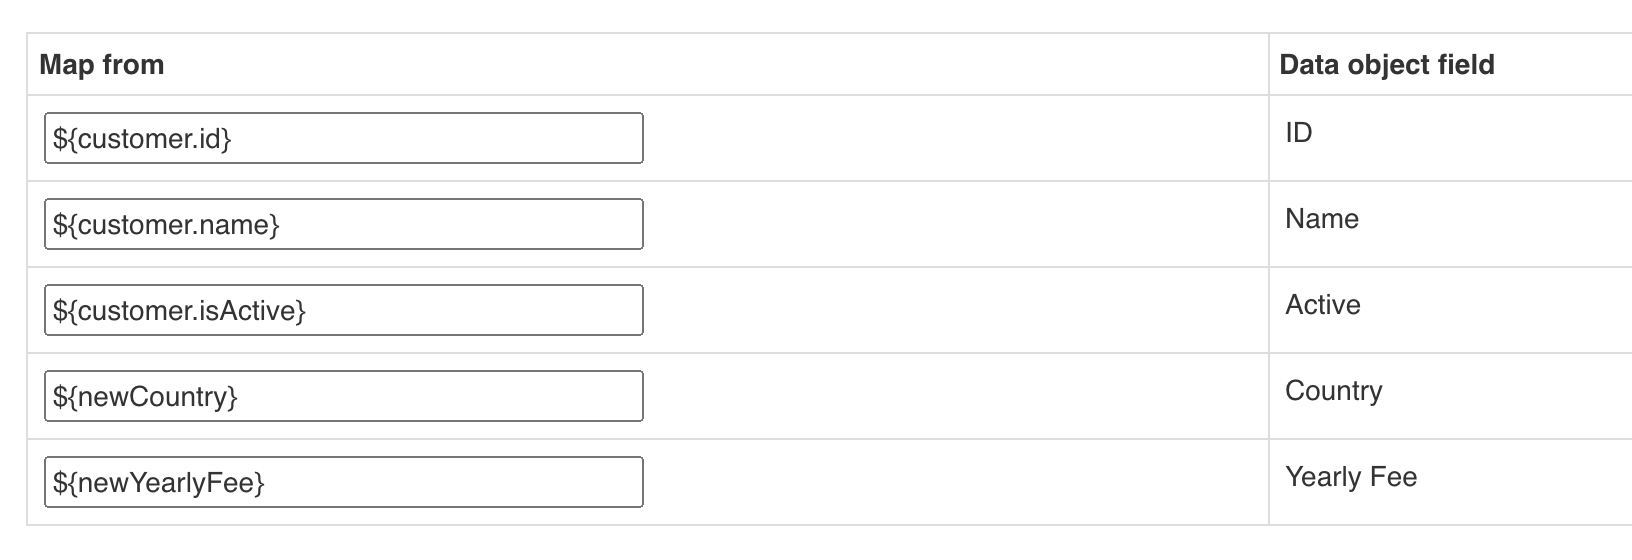Select the Active field label

1322,305
